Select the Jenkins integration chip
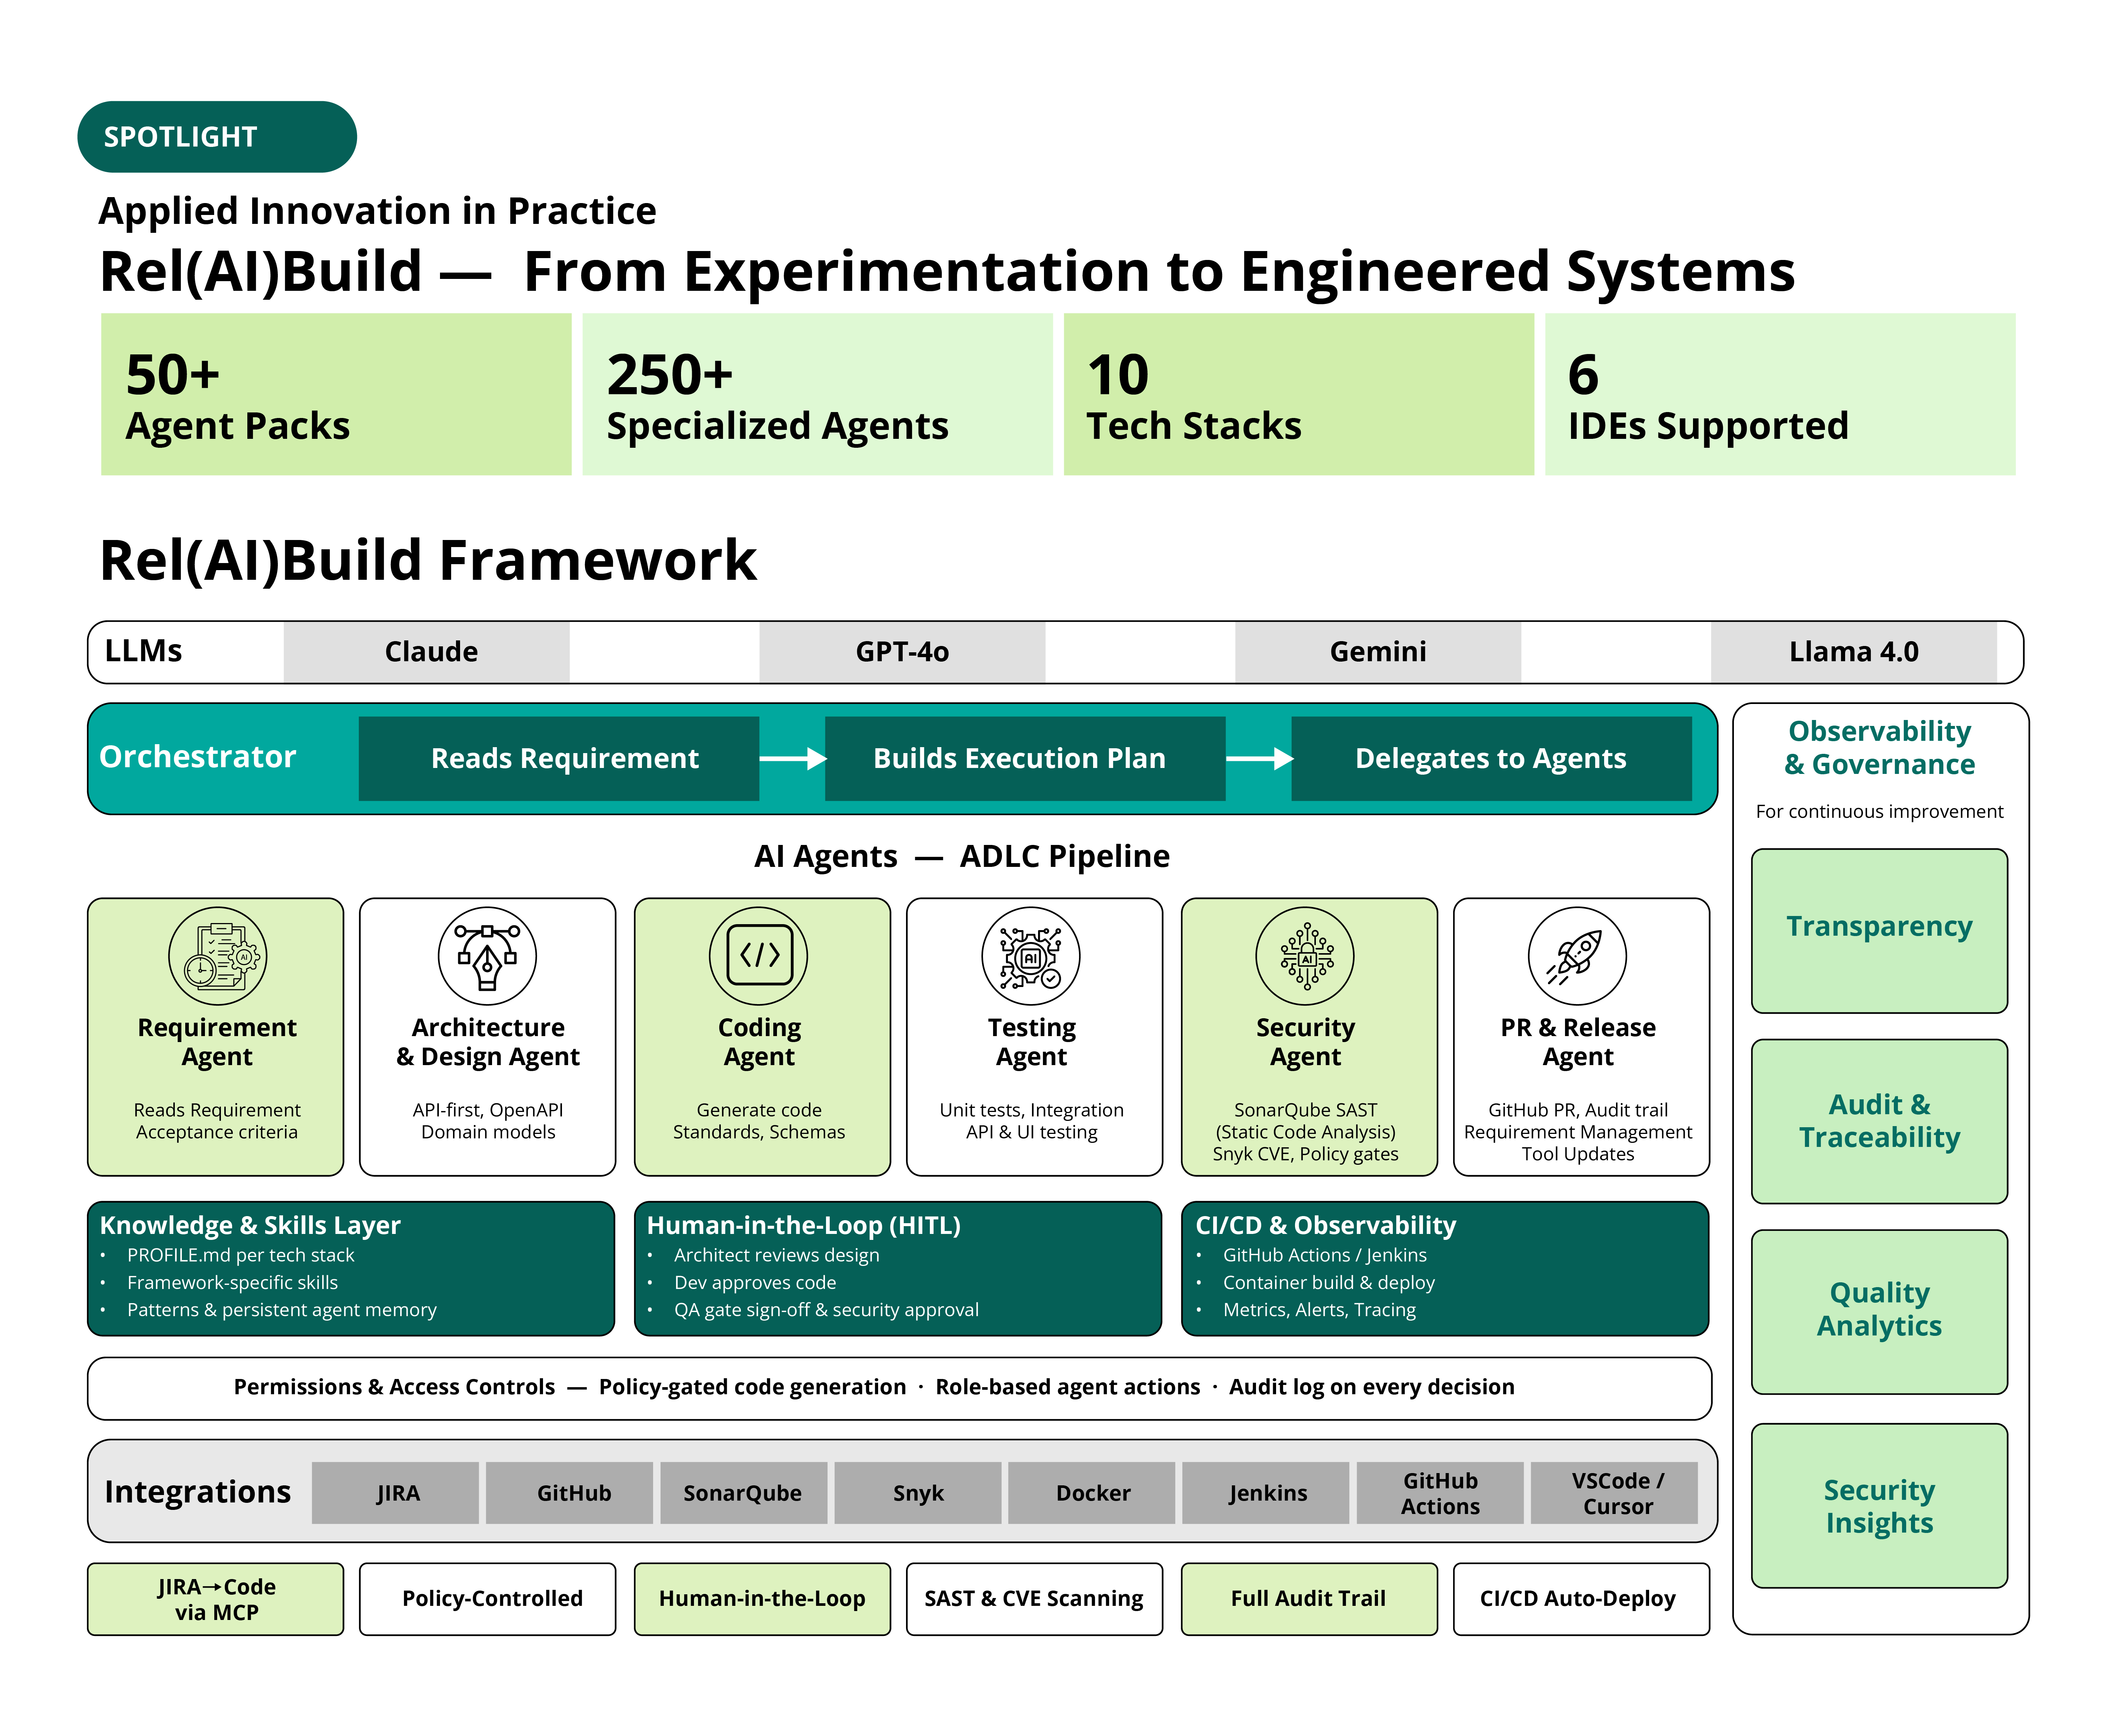Screen dimensions: 2117x1736 (x=1266, y=1493)
